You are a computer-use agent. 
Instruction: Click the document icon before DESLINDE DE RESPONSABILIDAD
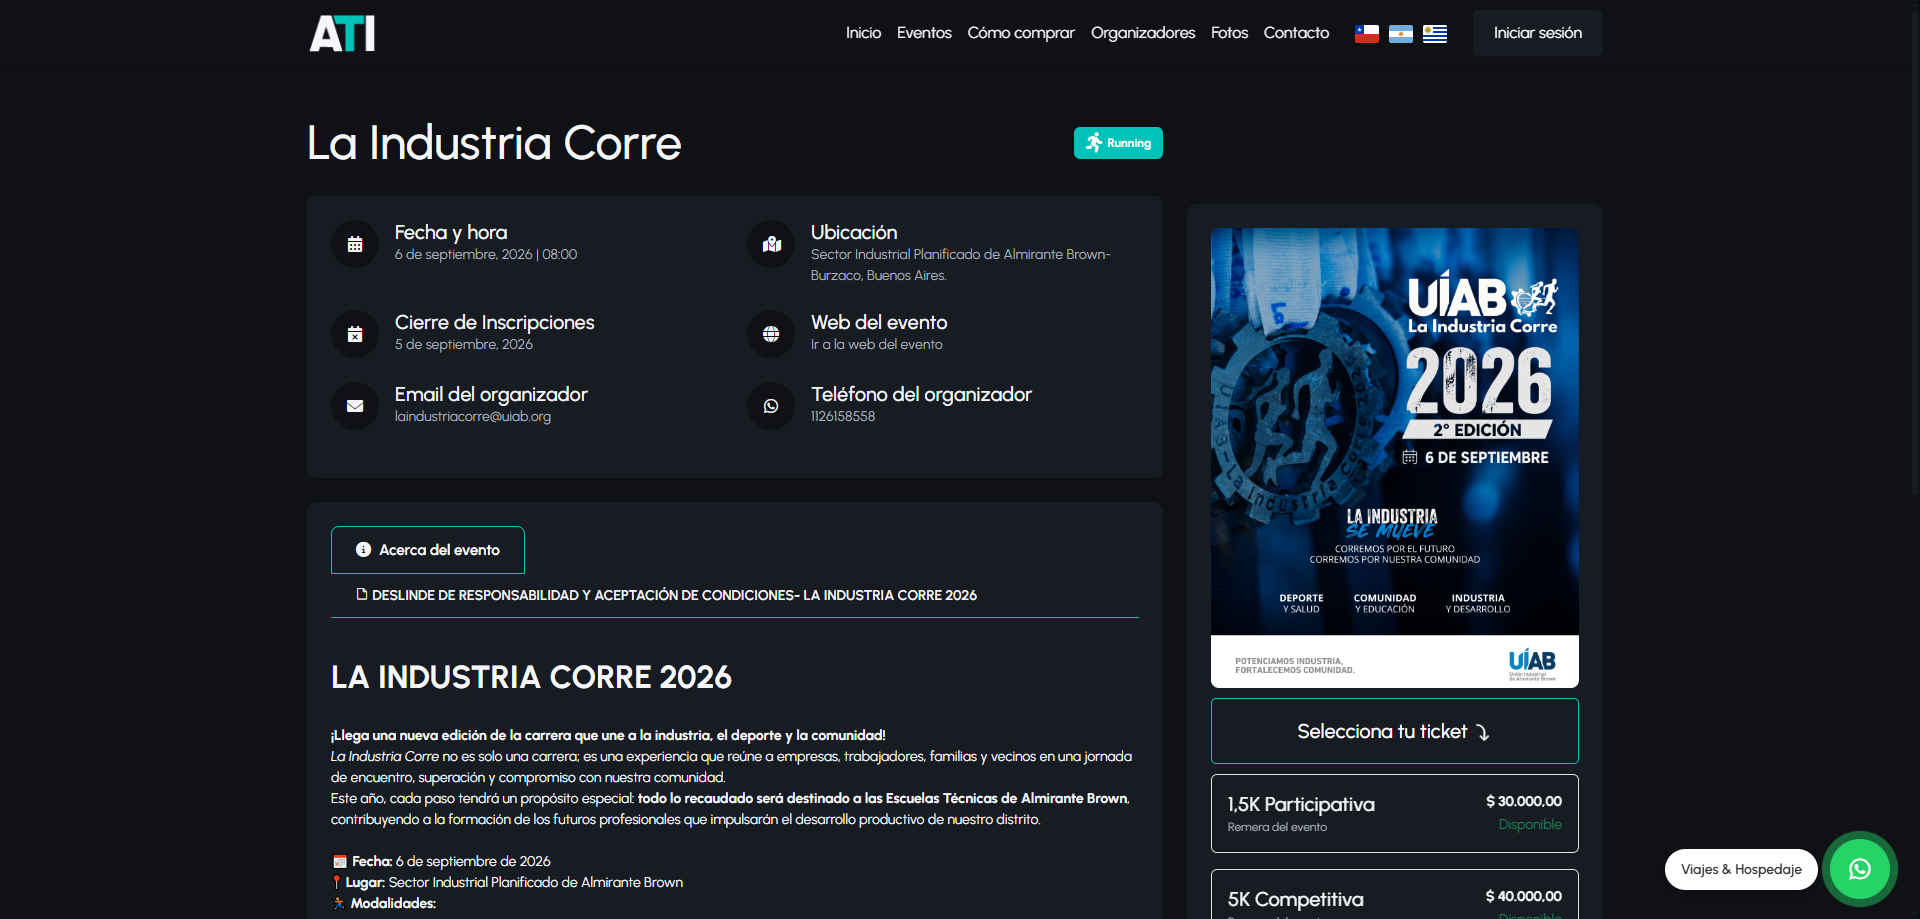[x=362, y=594]
